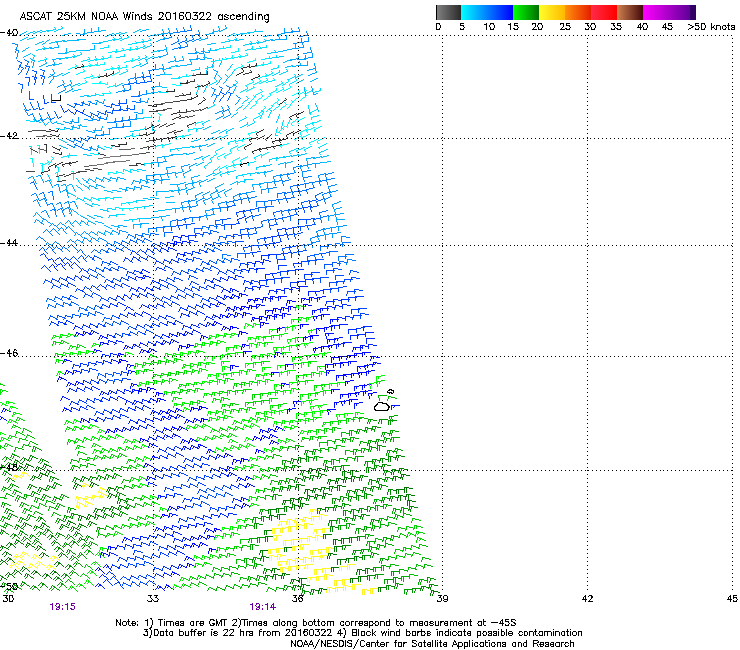
Task: Click the 'Data buffer is 22 hrs' note line
Action: click(362, 633)
